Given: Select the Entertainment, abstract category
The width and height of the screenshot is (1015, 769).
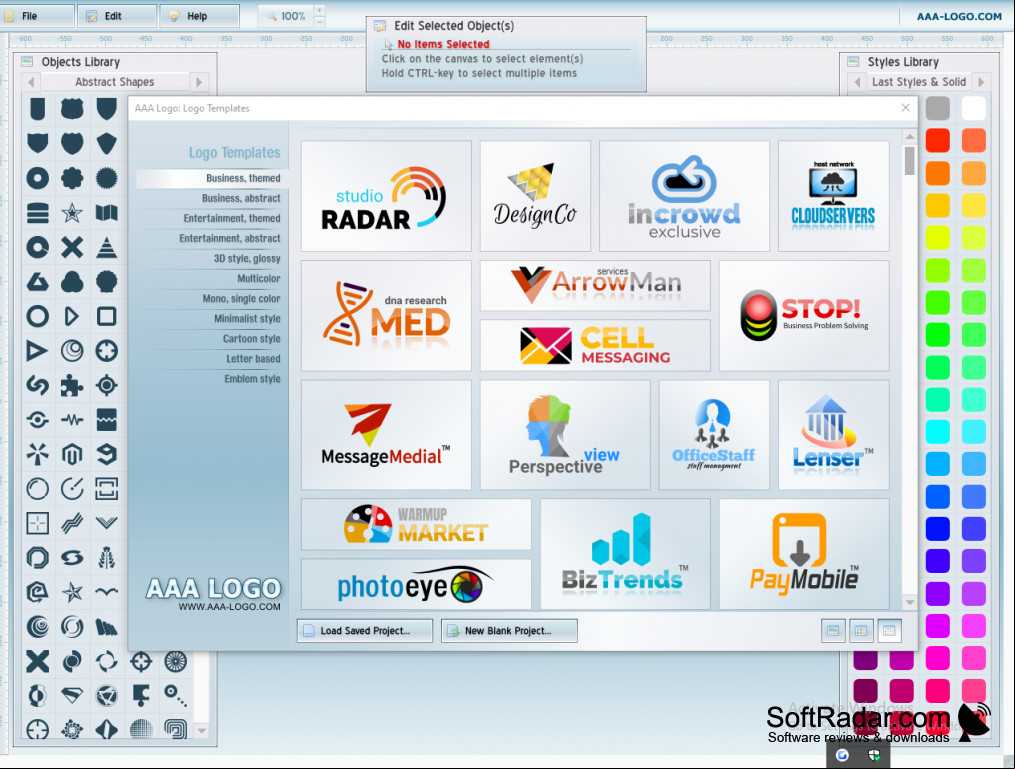Looking at the screenshot, I should click(212, 238).
